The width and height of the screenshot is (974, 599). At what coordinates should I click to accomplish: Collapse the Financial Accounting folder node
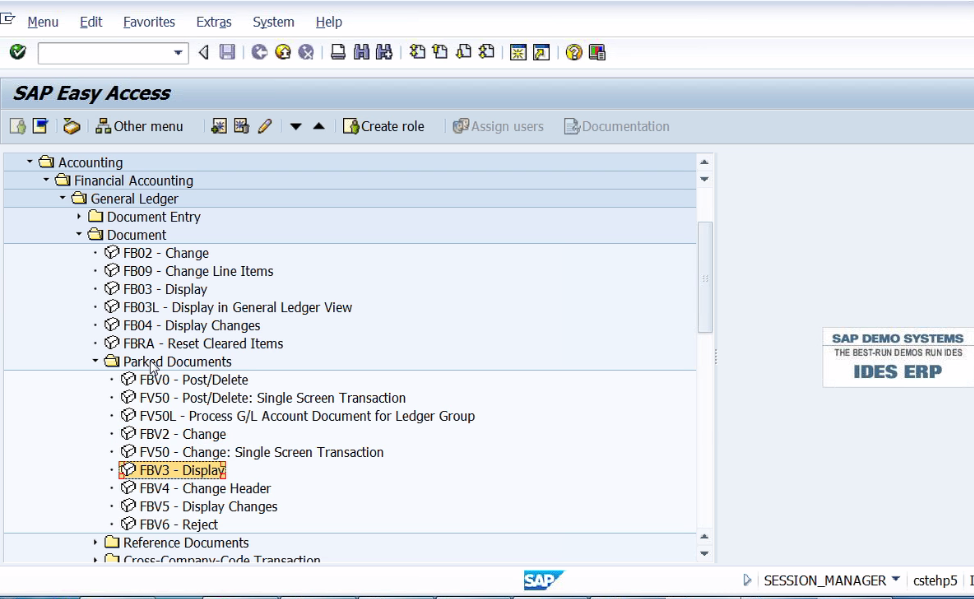(x=46, y=180)
